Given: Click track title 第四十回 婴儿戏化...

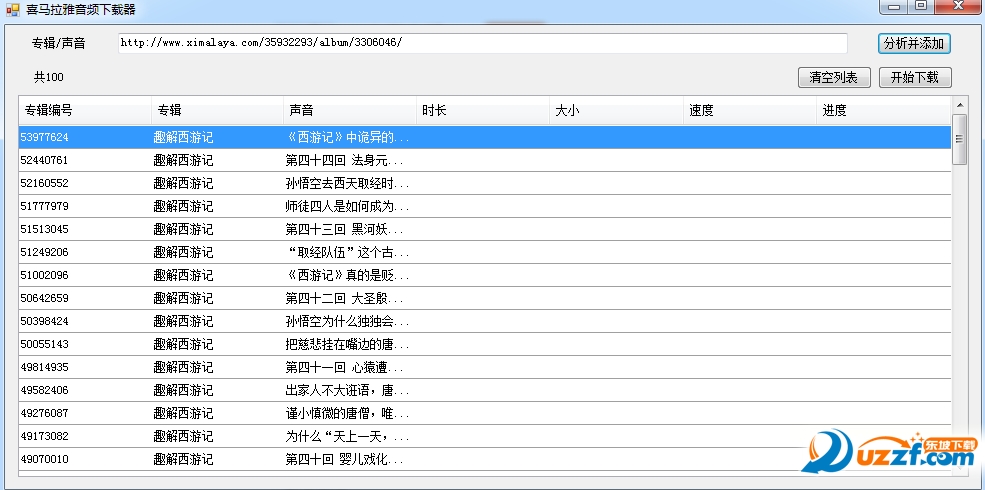Looking at the screenshot, I should (x=344, y=459).
